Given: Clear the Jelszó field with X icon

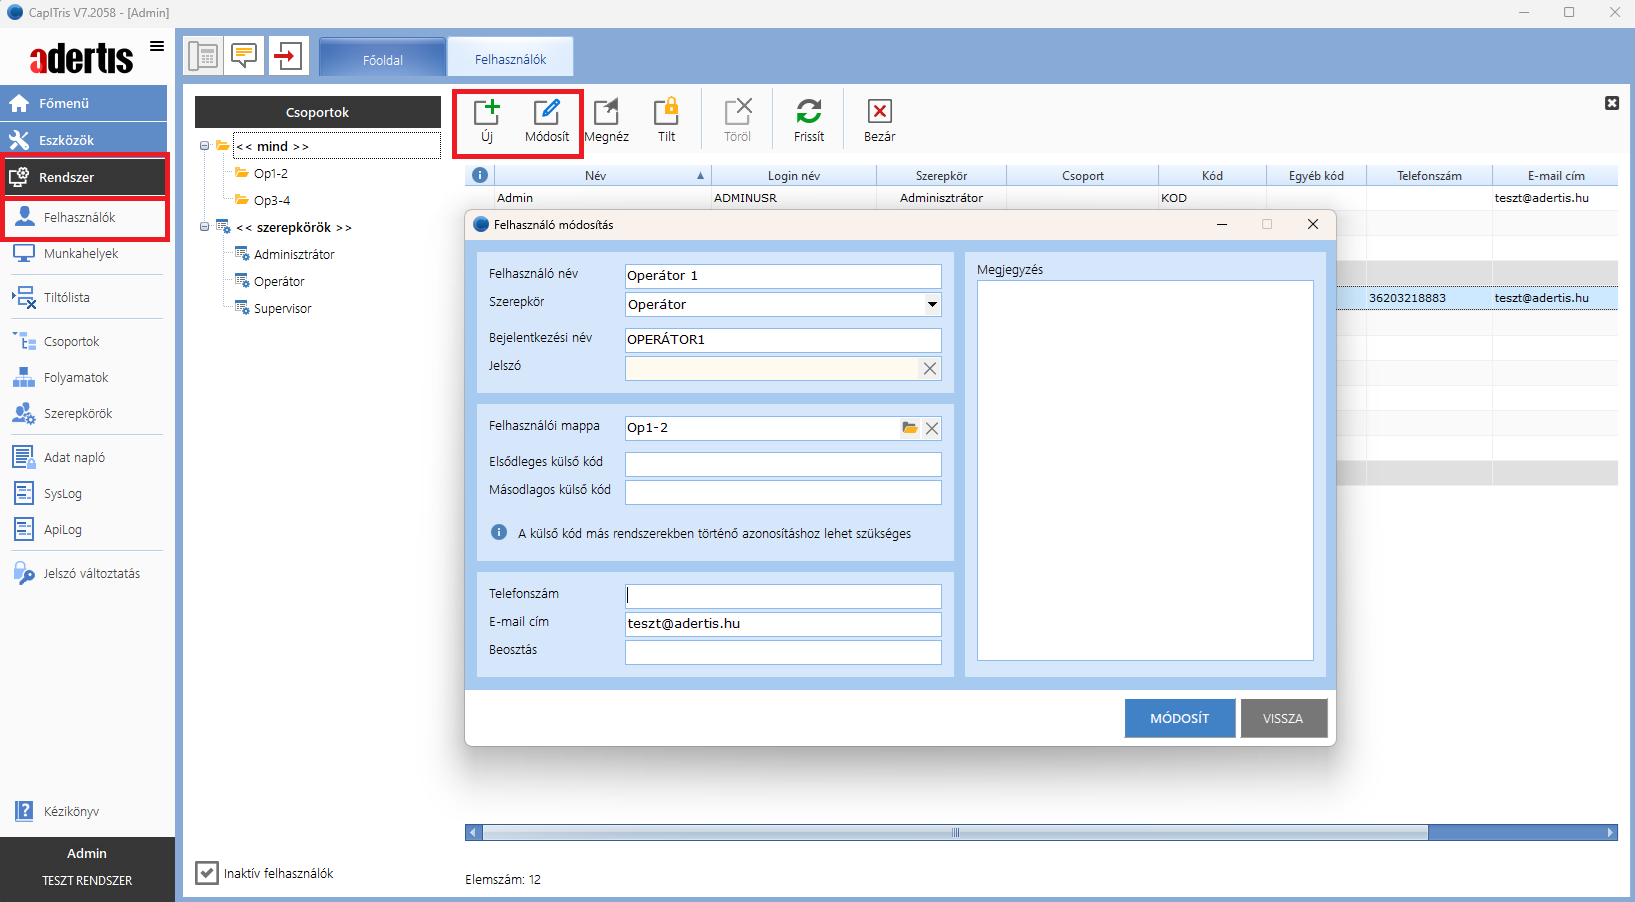Looking at the screenshot, I should coord(930,368).
